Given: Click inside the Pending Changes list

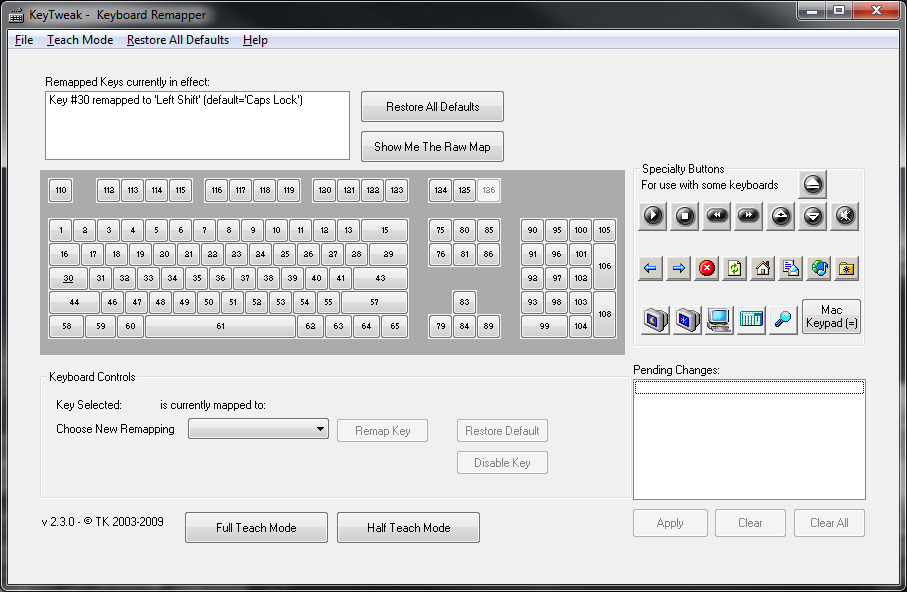Looking at the screenshot, I should tap(749, 439).
